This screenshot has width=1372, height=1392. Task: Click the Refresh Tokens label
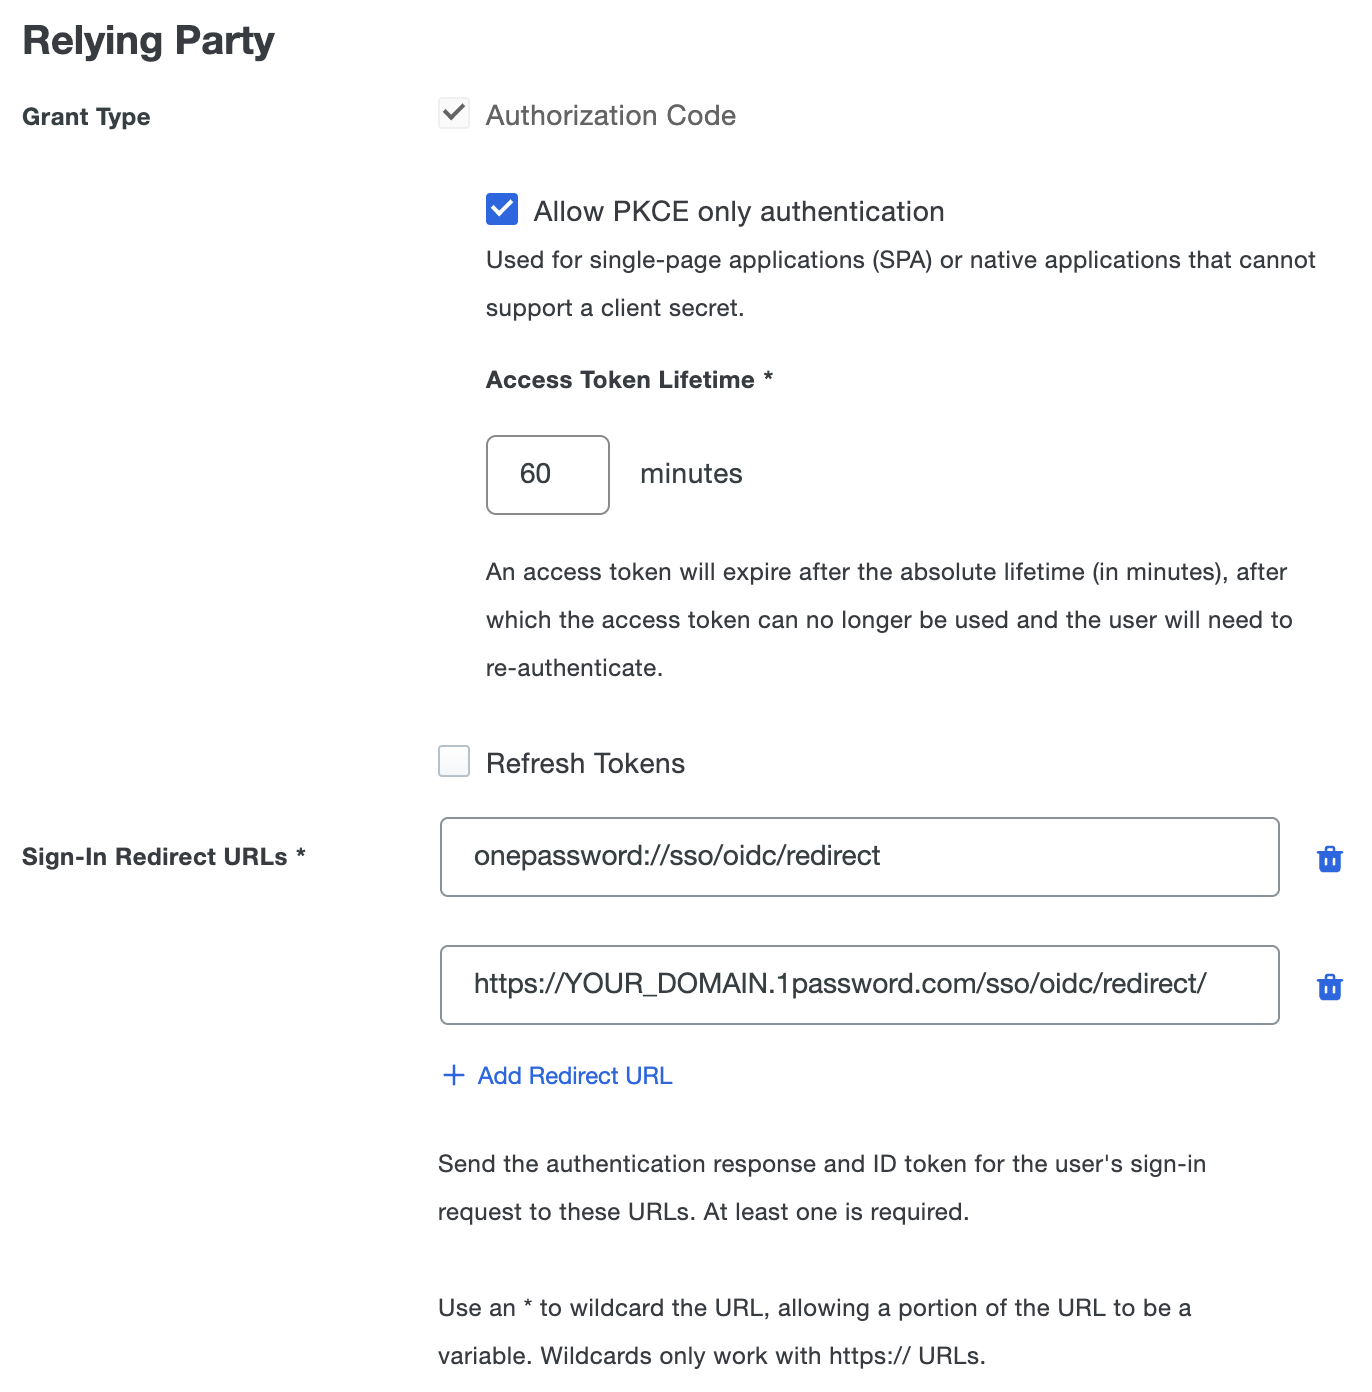(584, 762)
